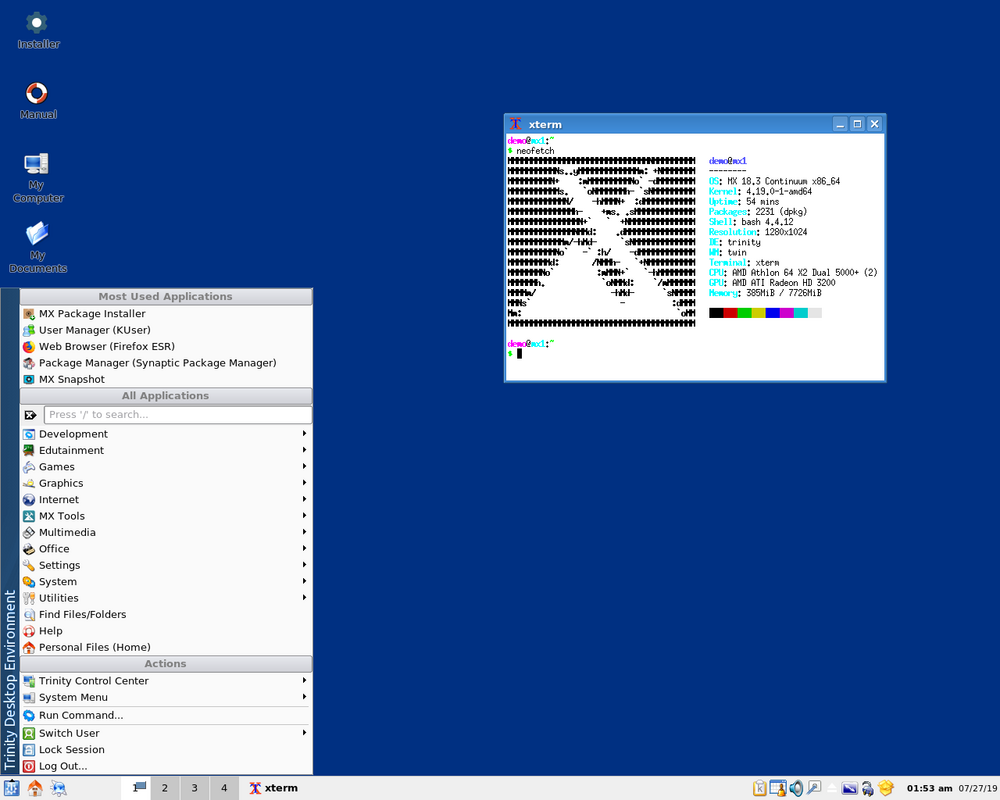The width and height of the screenshot is (1000, 800).
Task: Launch MX Package Installer from menu
Action: pyautogui.click(x=166, y=314)
